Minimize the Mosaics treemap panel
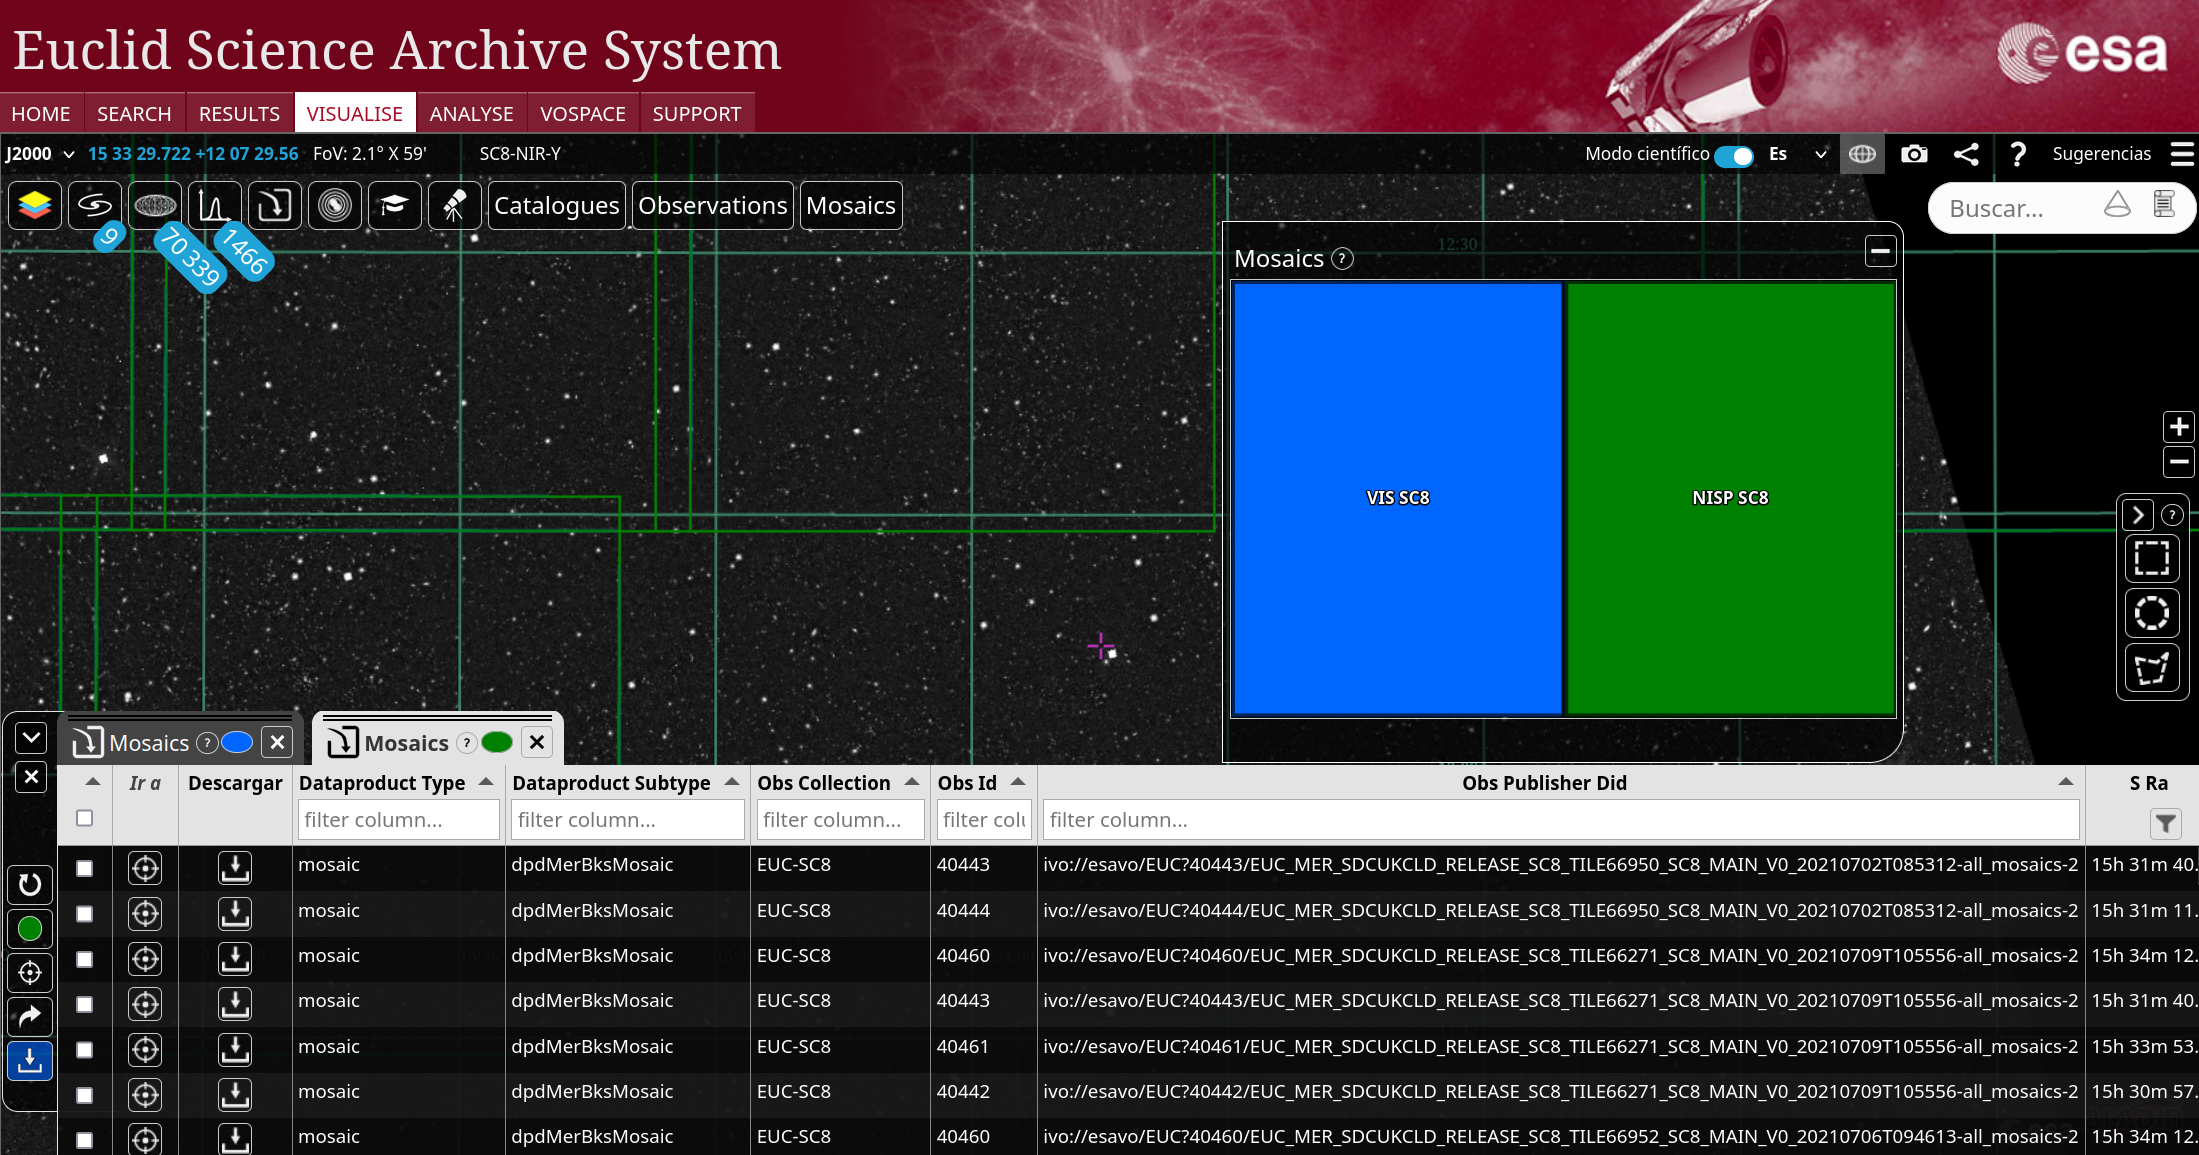This screenshot has height=1155, width=2199. tap(1880, 252)
